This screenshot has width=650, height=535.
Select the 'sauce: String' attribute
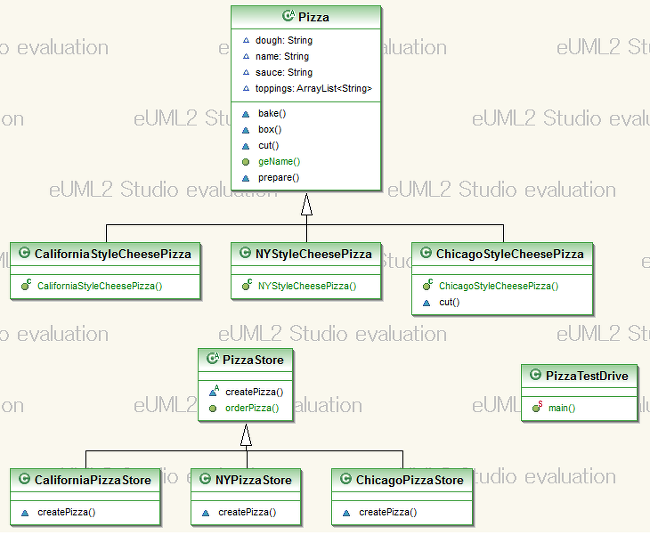tap(284, 73)
